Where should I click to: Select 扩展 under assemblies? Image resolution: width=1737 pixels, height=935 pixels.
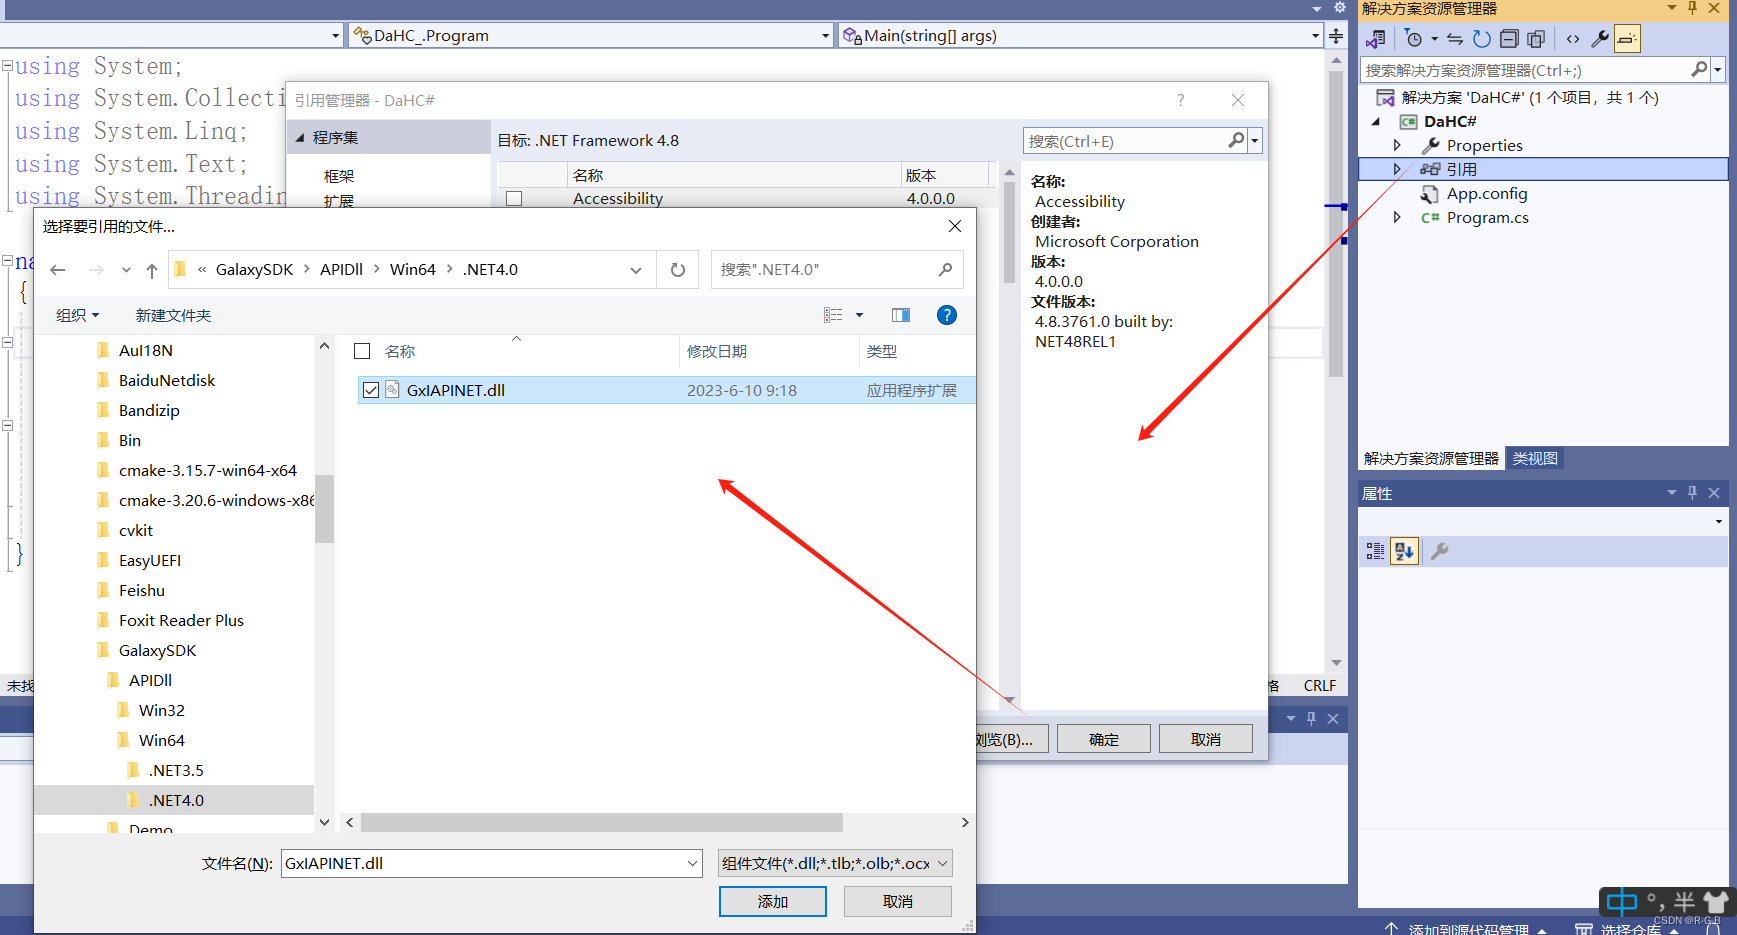339,201
